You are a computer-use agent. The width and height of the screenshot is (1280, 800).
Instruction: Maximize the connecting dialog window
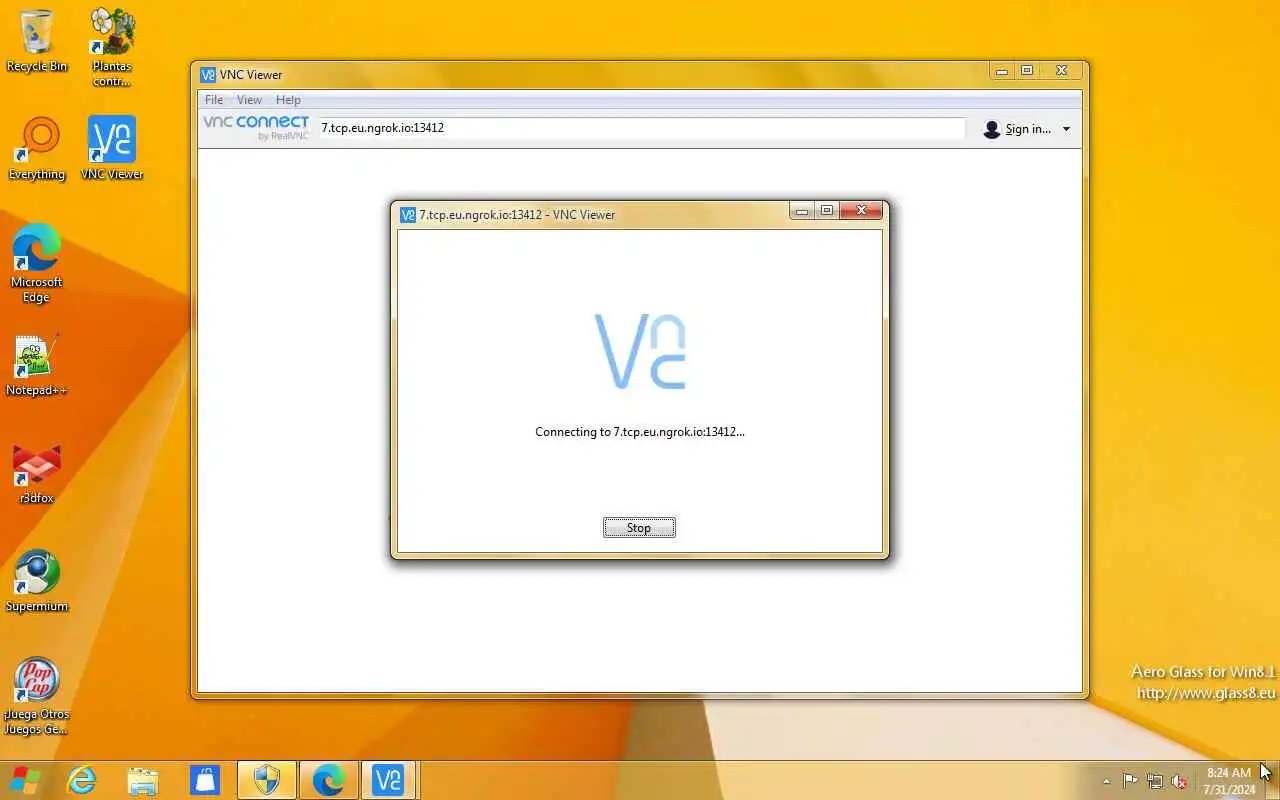coord(827,210)
